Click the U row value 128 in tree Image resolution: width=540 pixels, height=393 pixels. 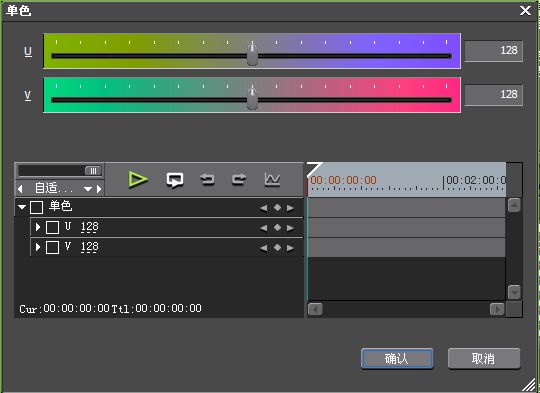click(x=90, y=227)
